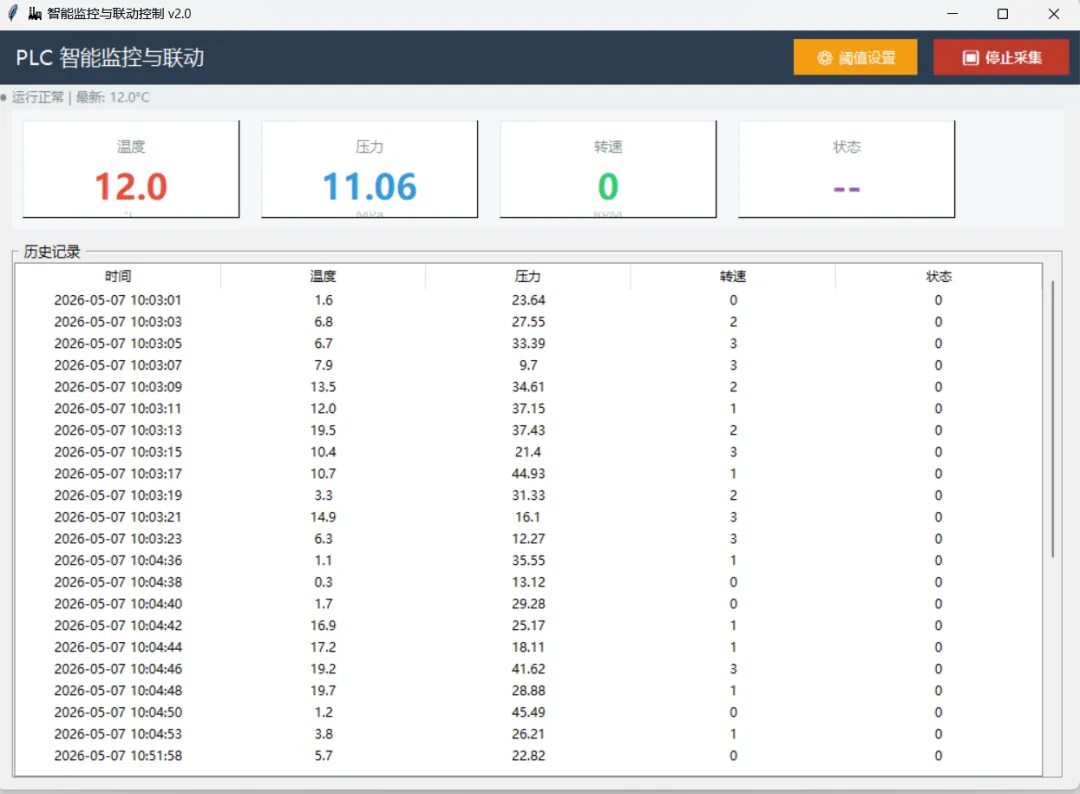Click the 停止采集 stop collection button
This screenshot has width=1080, height=794.
tap(1001, 57)
